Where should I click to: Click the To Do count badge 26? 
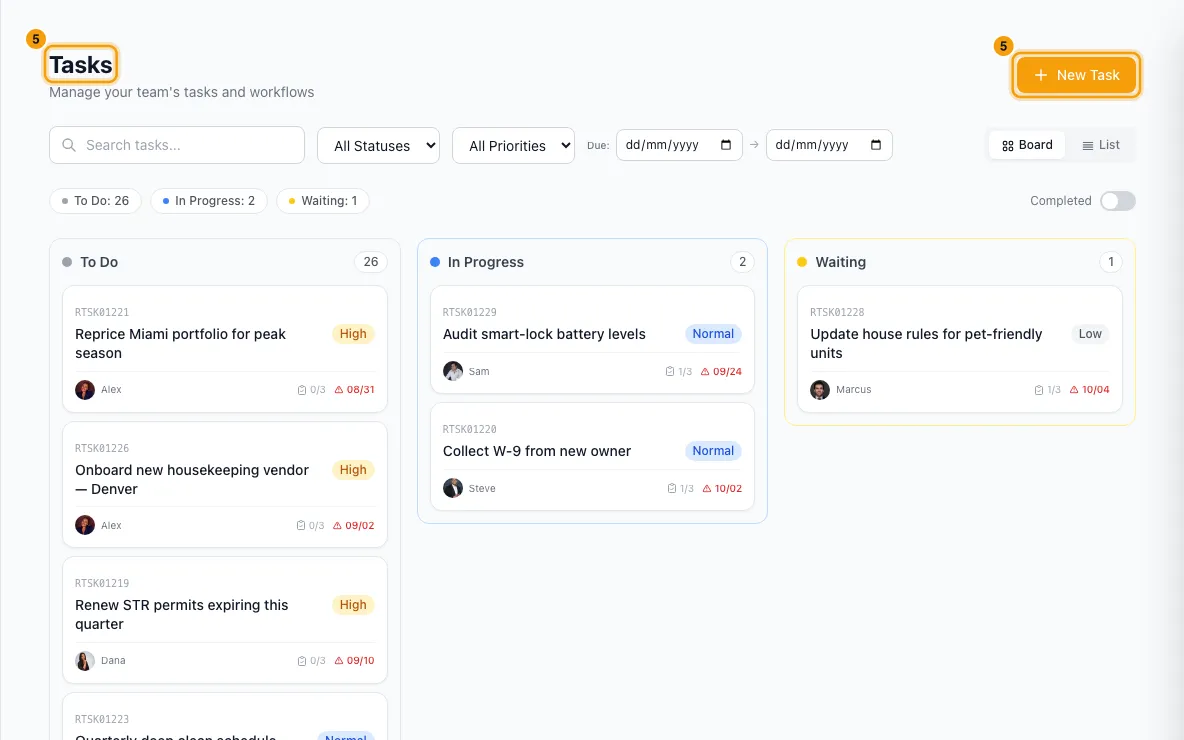371,262
